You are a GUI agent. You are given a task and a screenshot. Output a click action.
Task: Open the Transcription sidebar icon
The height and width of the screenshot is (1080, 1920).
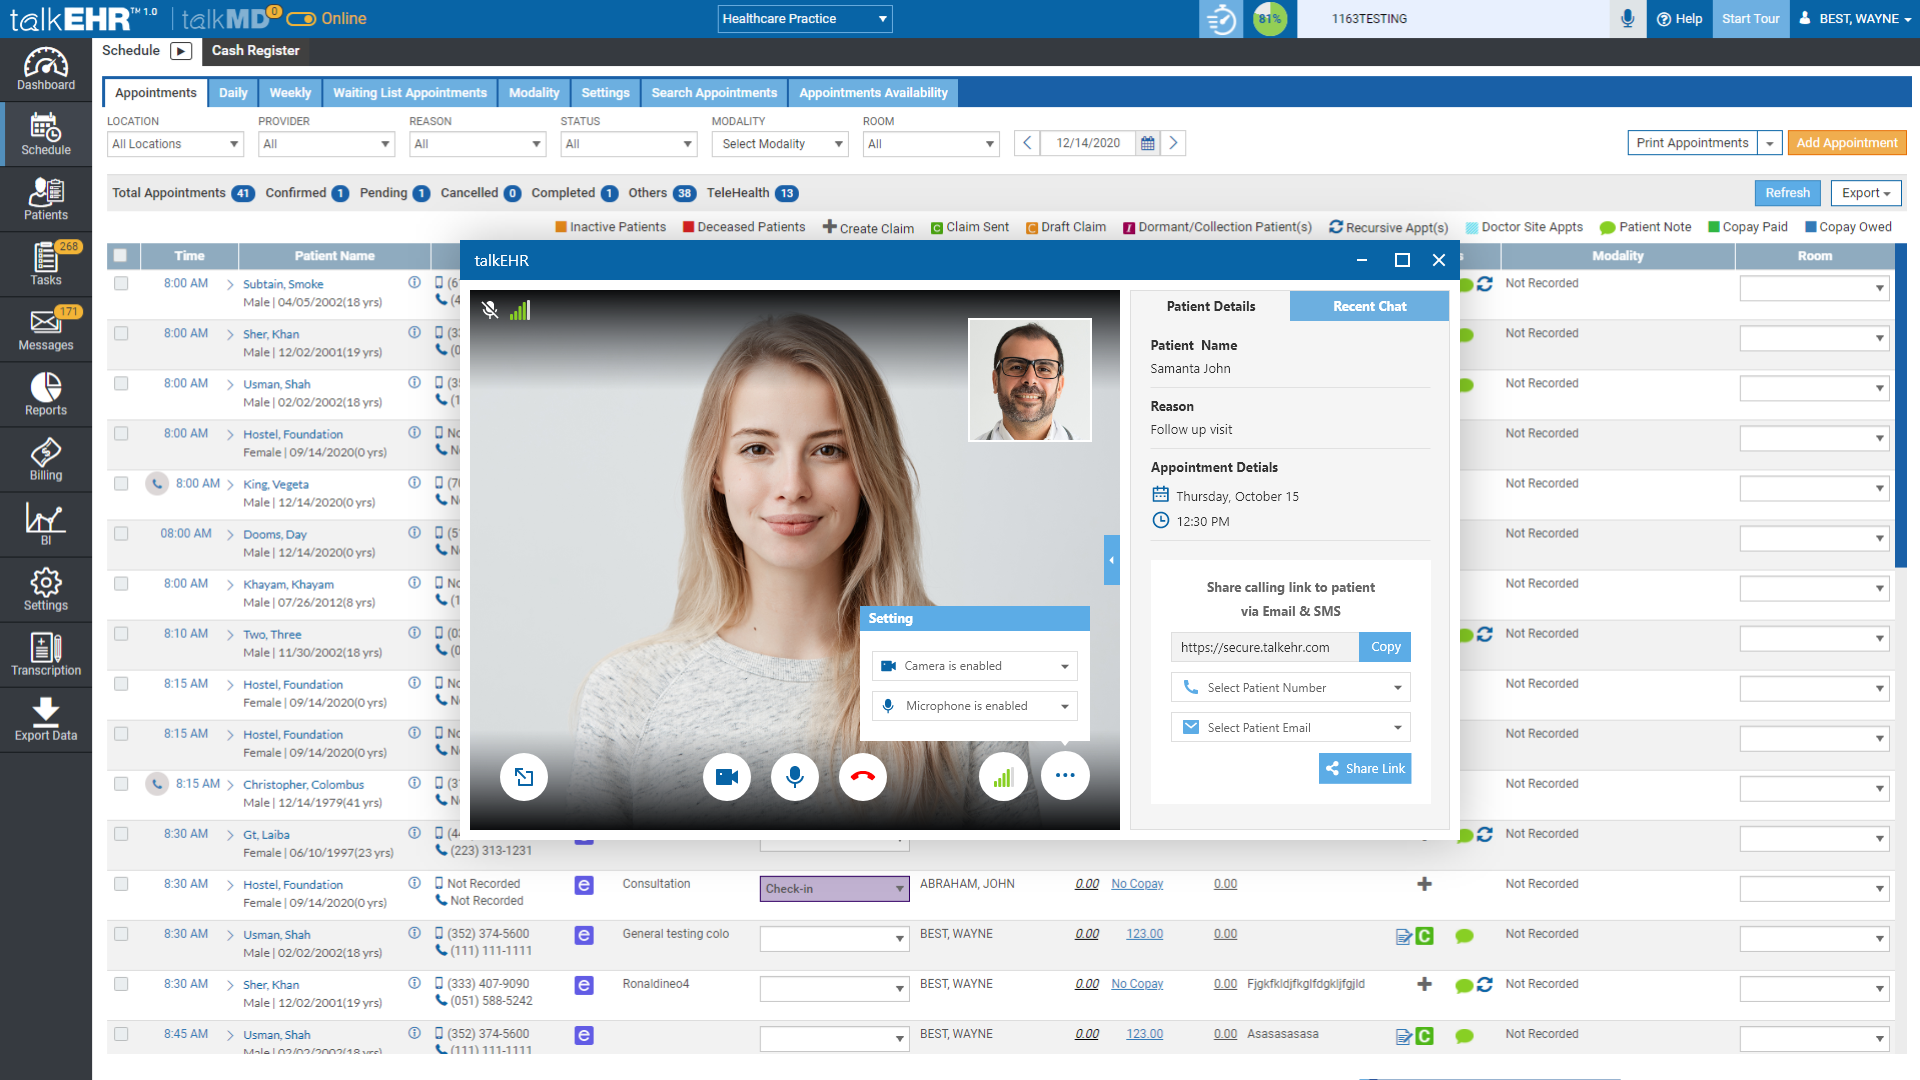coord(46,655)
